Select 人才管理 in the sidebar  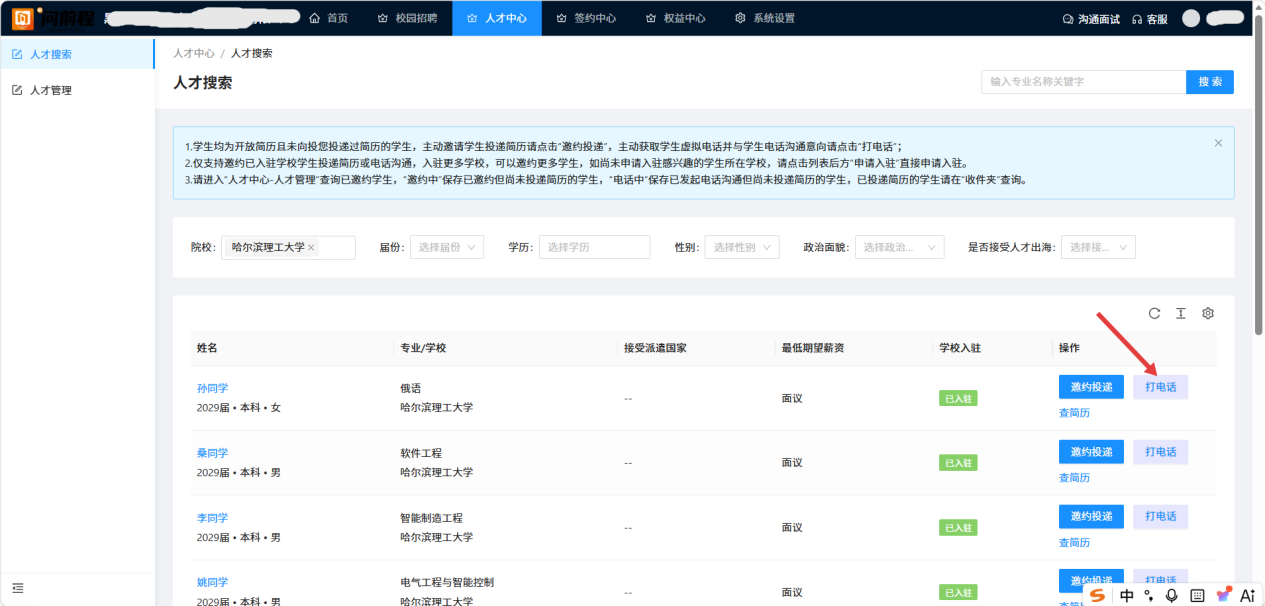point(78,90)
